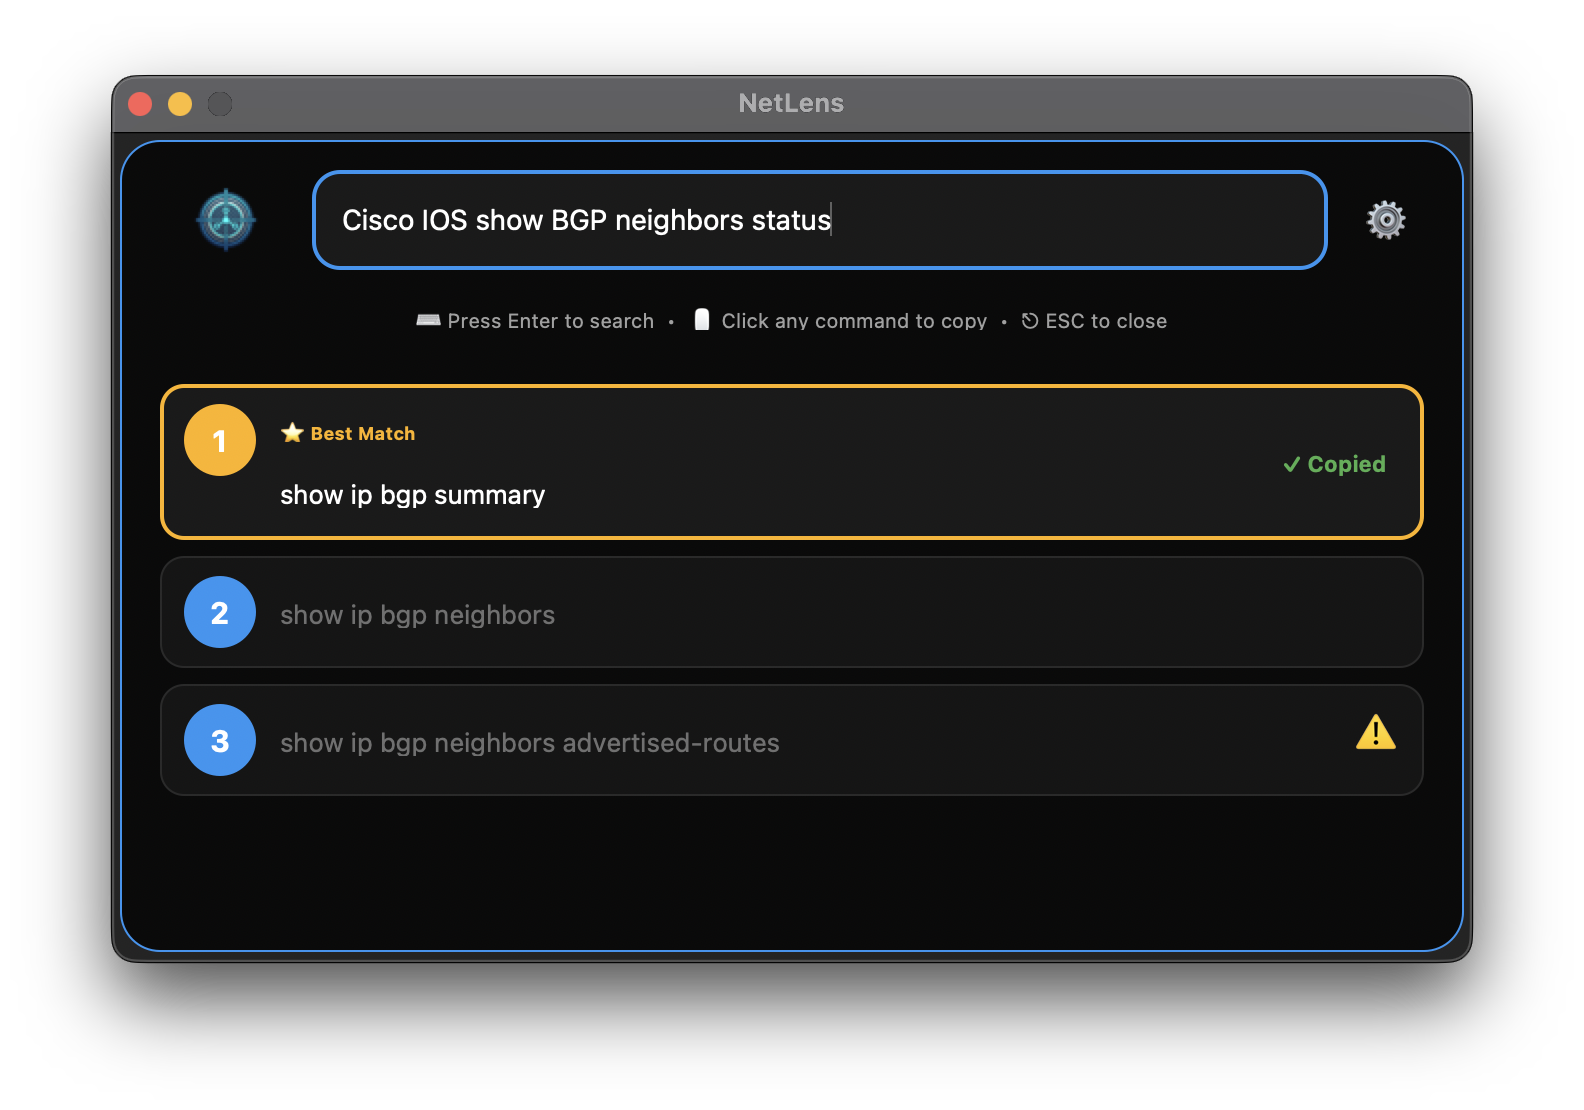
Task: Click the NetLens compass logo icon
Action: 226,219
